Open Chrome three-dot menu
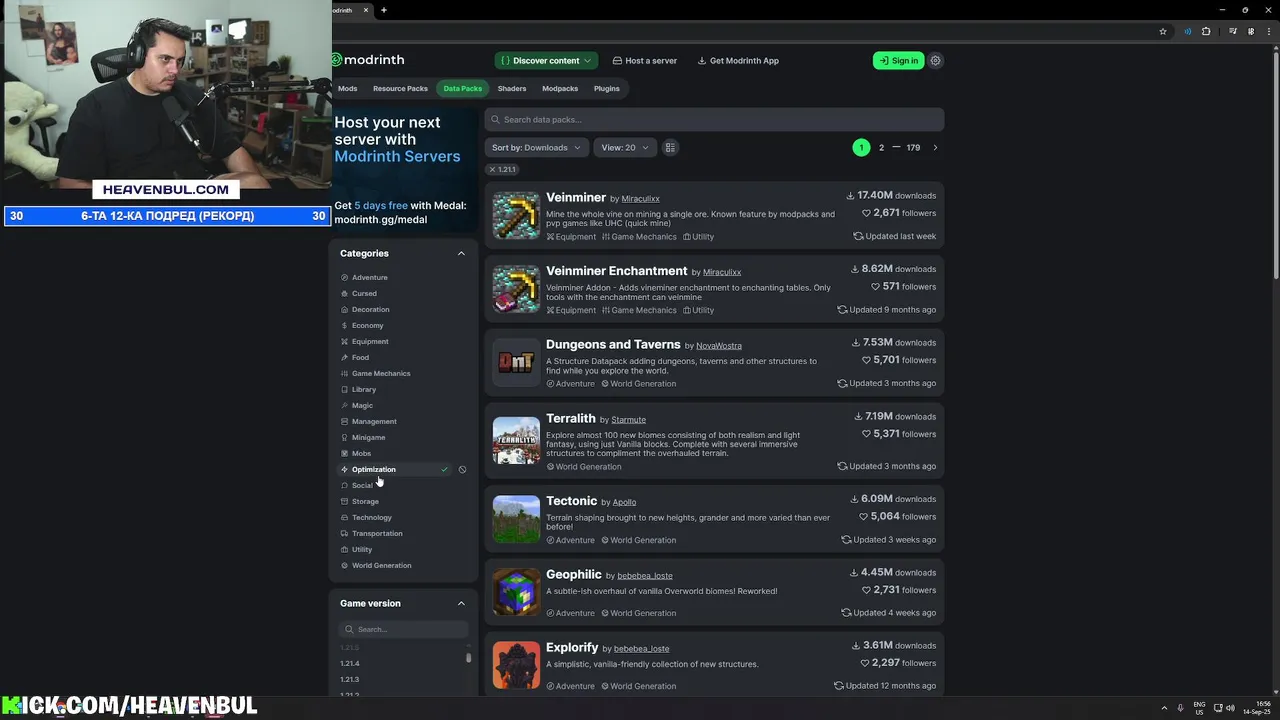1280x720 pixels. pos(1268,31)
